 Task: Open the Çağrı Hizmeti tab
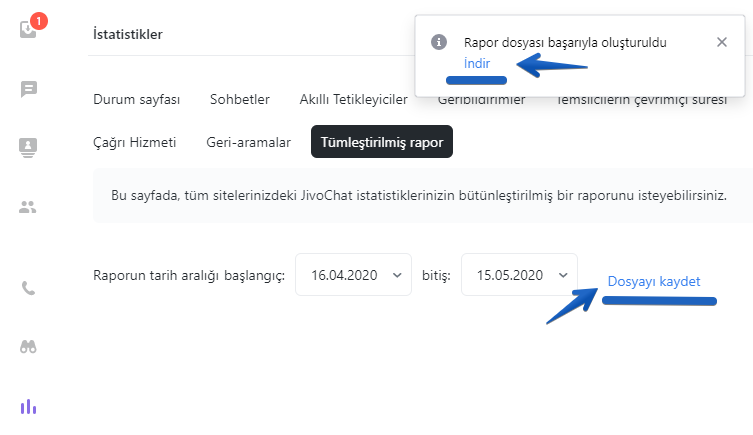134,143
